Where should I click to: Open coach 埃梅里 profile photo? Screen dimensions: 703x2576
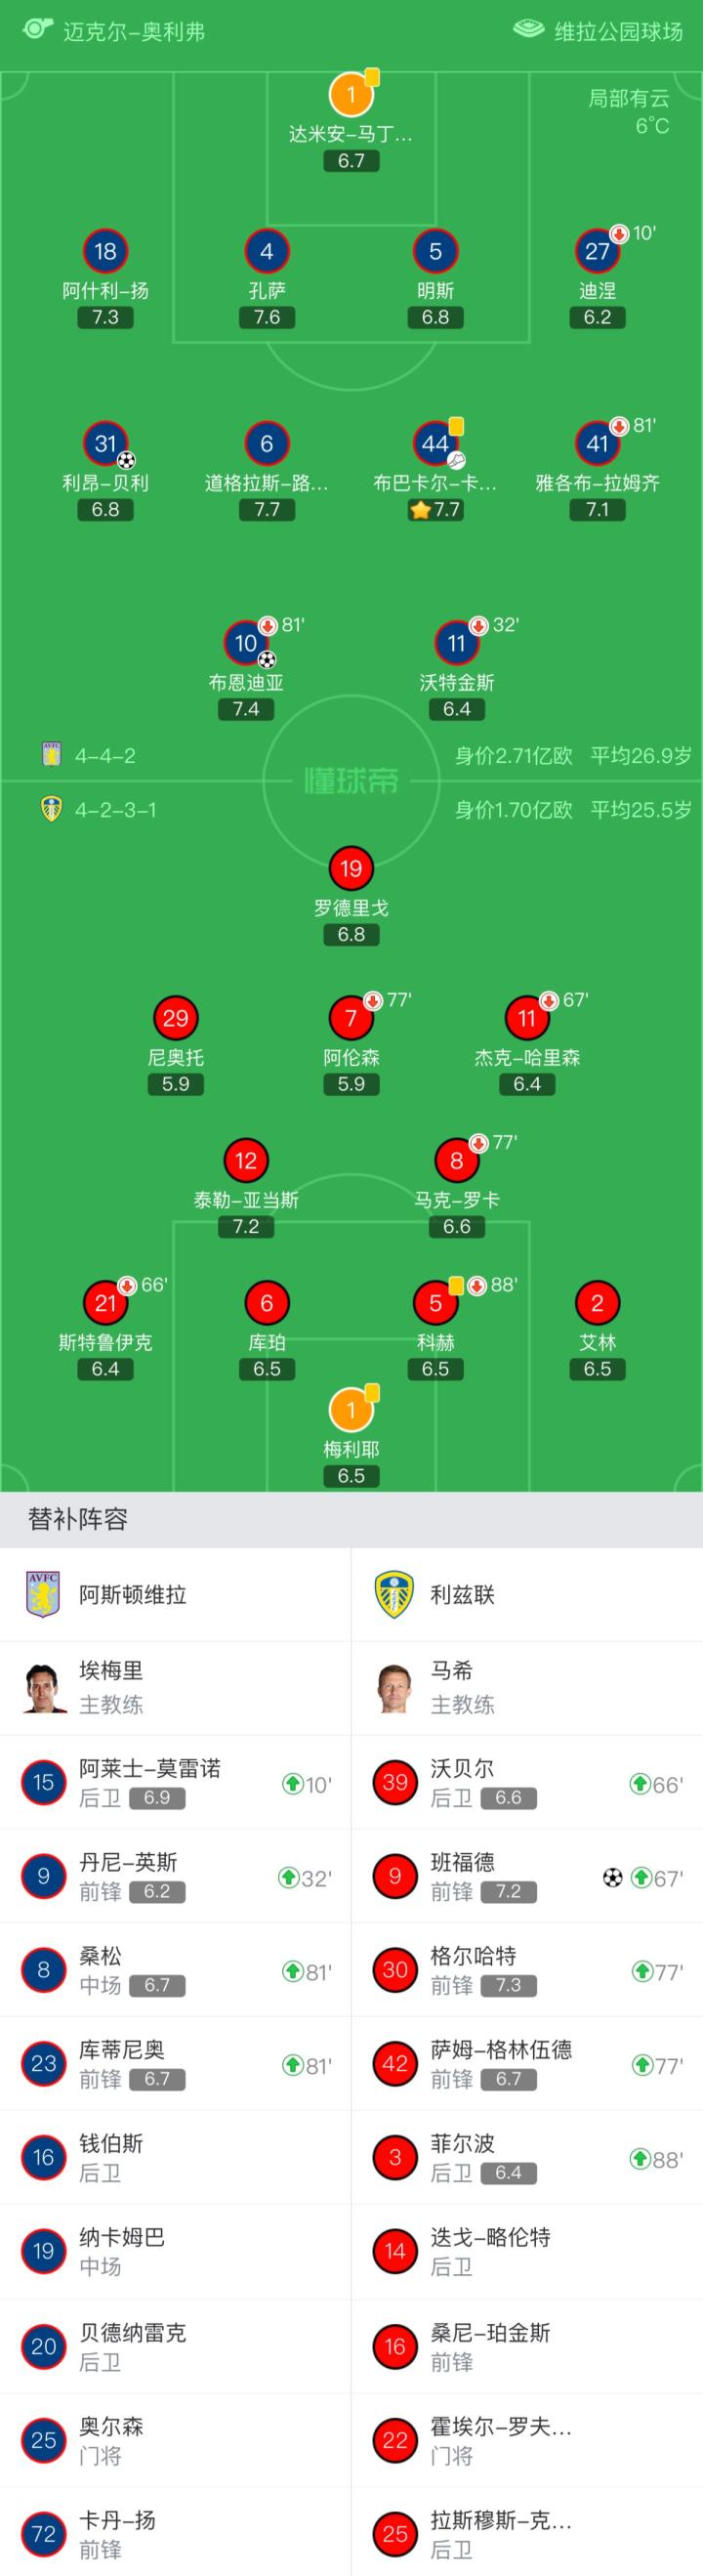coord(44,1687)
